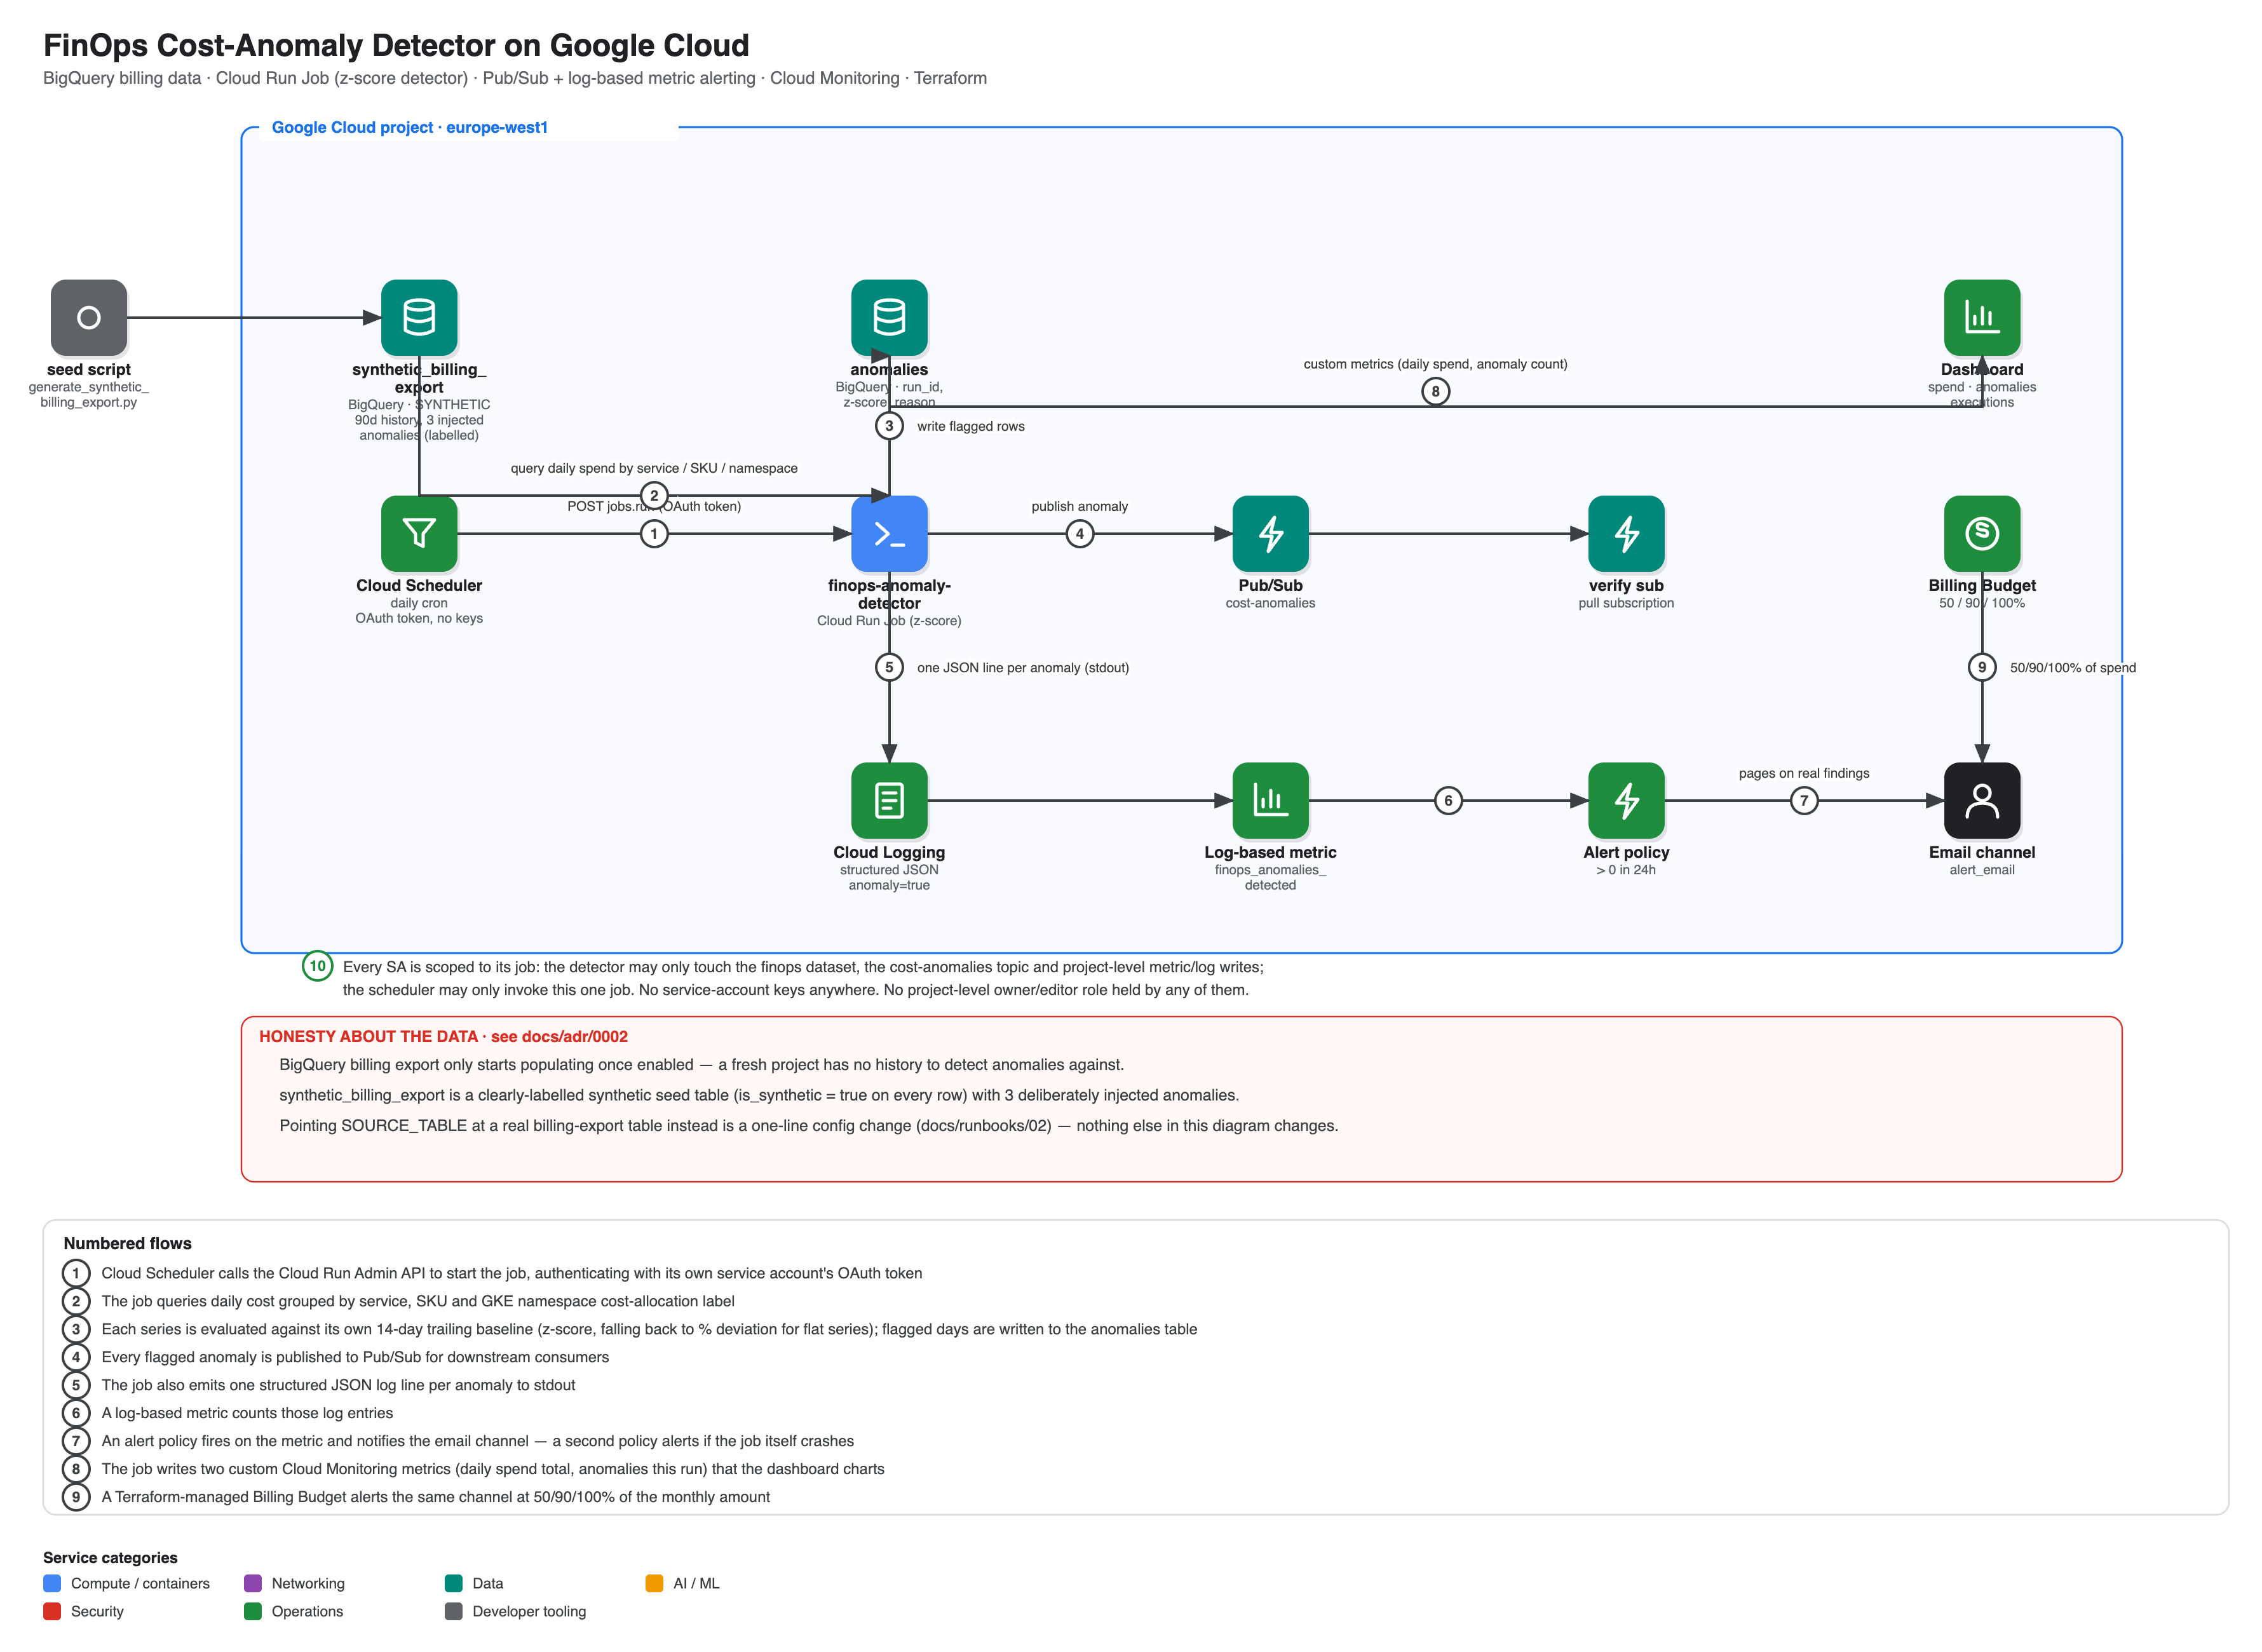
Task: Click legend number 6 circle in Numbered flows
Action: (76, 1414)
